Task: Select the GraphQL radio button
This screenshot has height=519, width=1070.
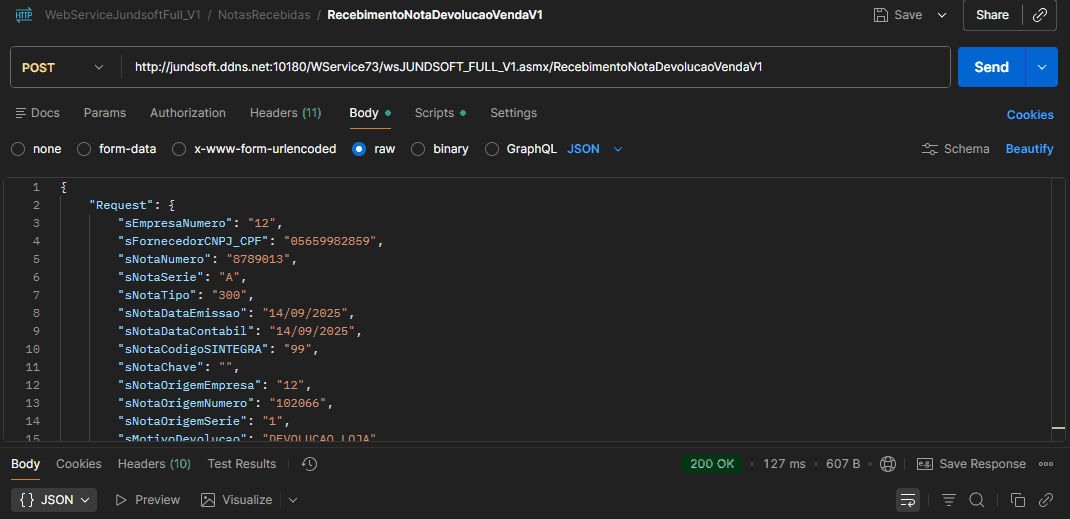Action: 492,149
